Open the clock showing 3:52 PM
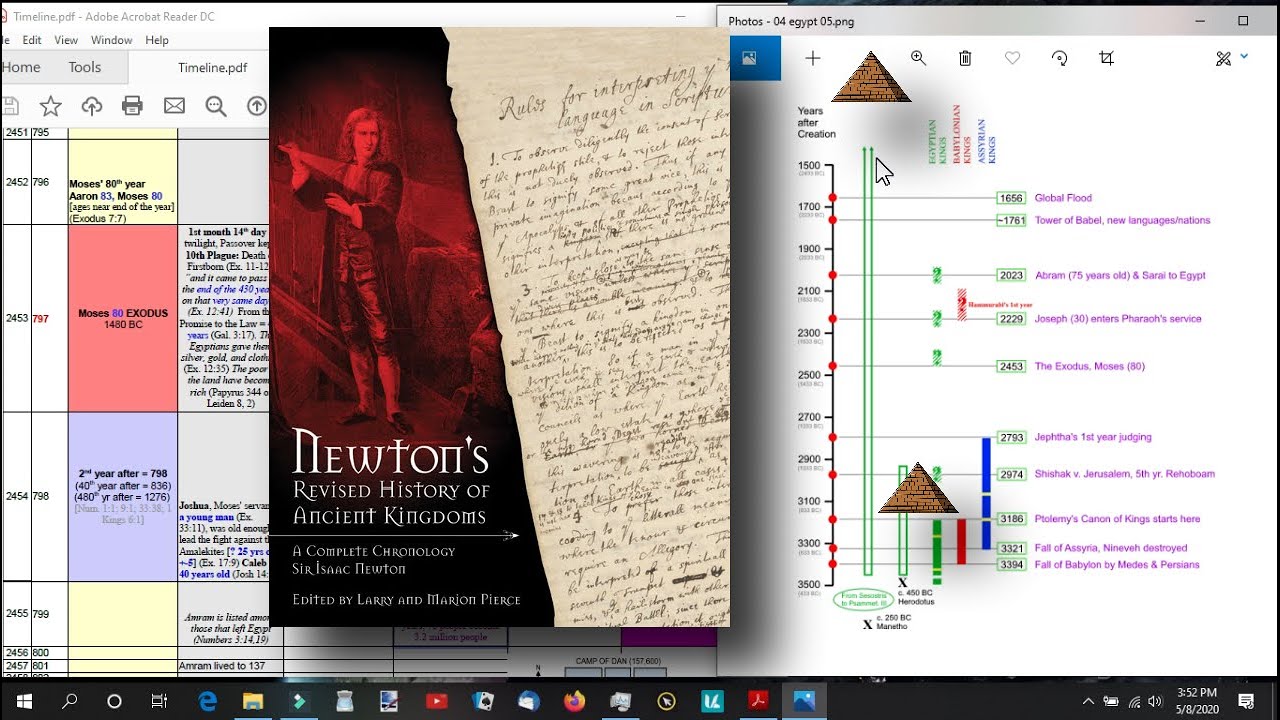Screen dimensions: 1280x720 pyautogui.click(x=1197, y=701)
